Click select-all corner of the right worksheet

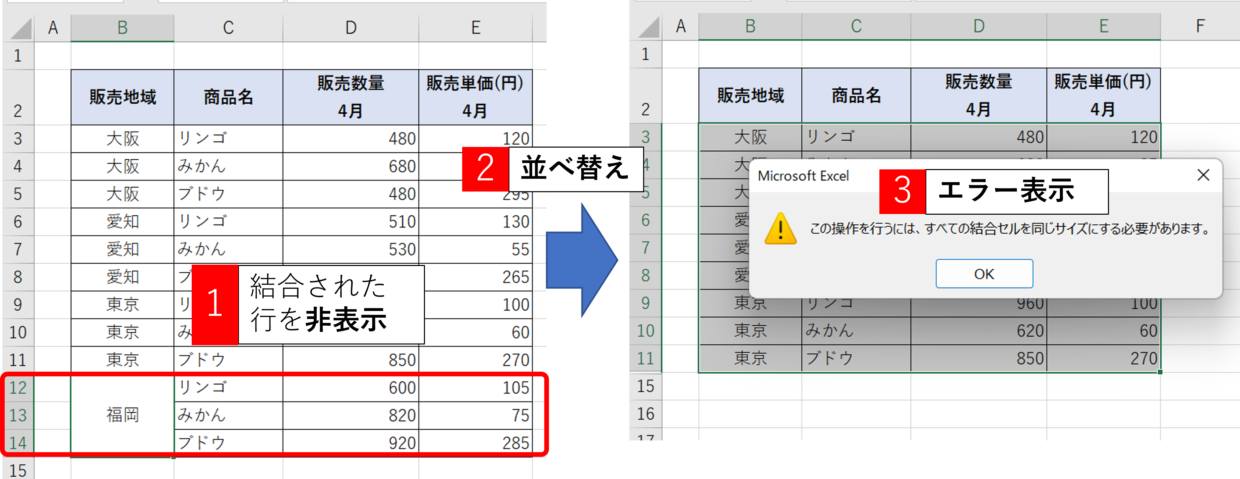646,26
